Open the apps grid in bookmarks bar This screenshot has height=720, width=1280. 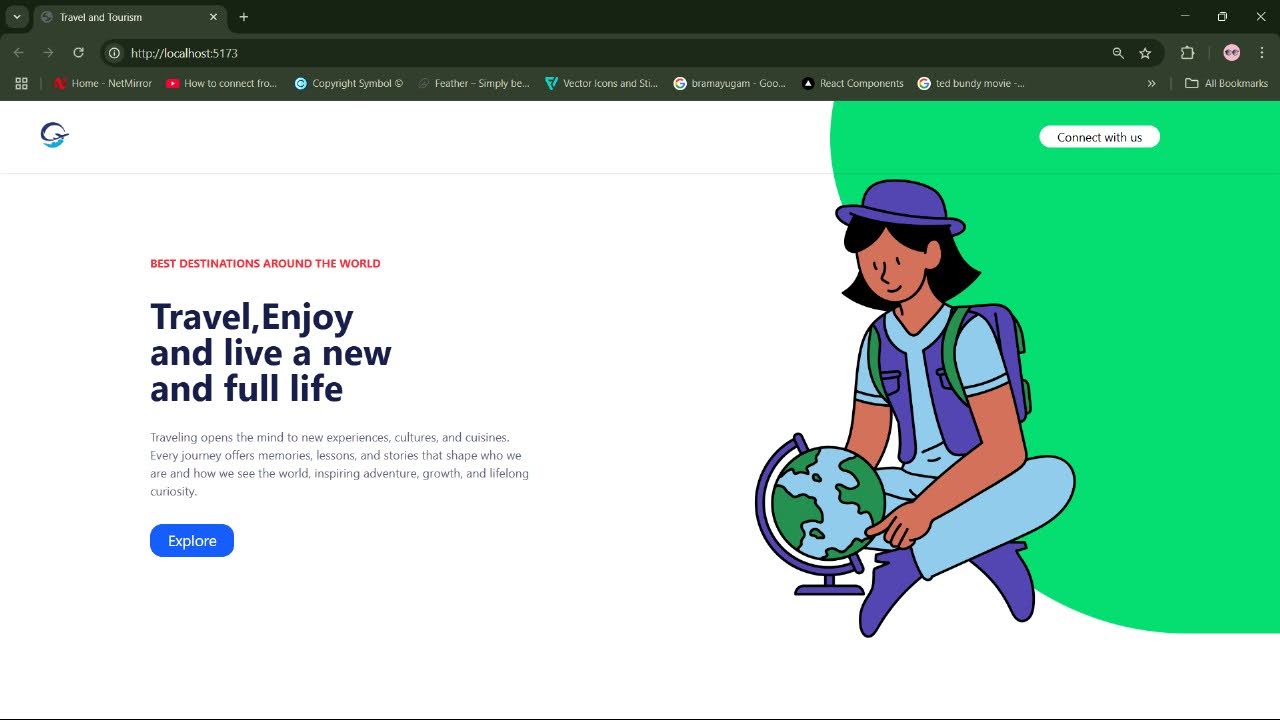[21, 84]
